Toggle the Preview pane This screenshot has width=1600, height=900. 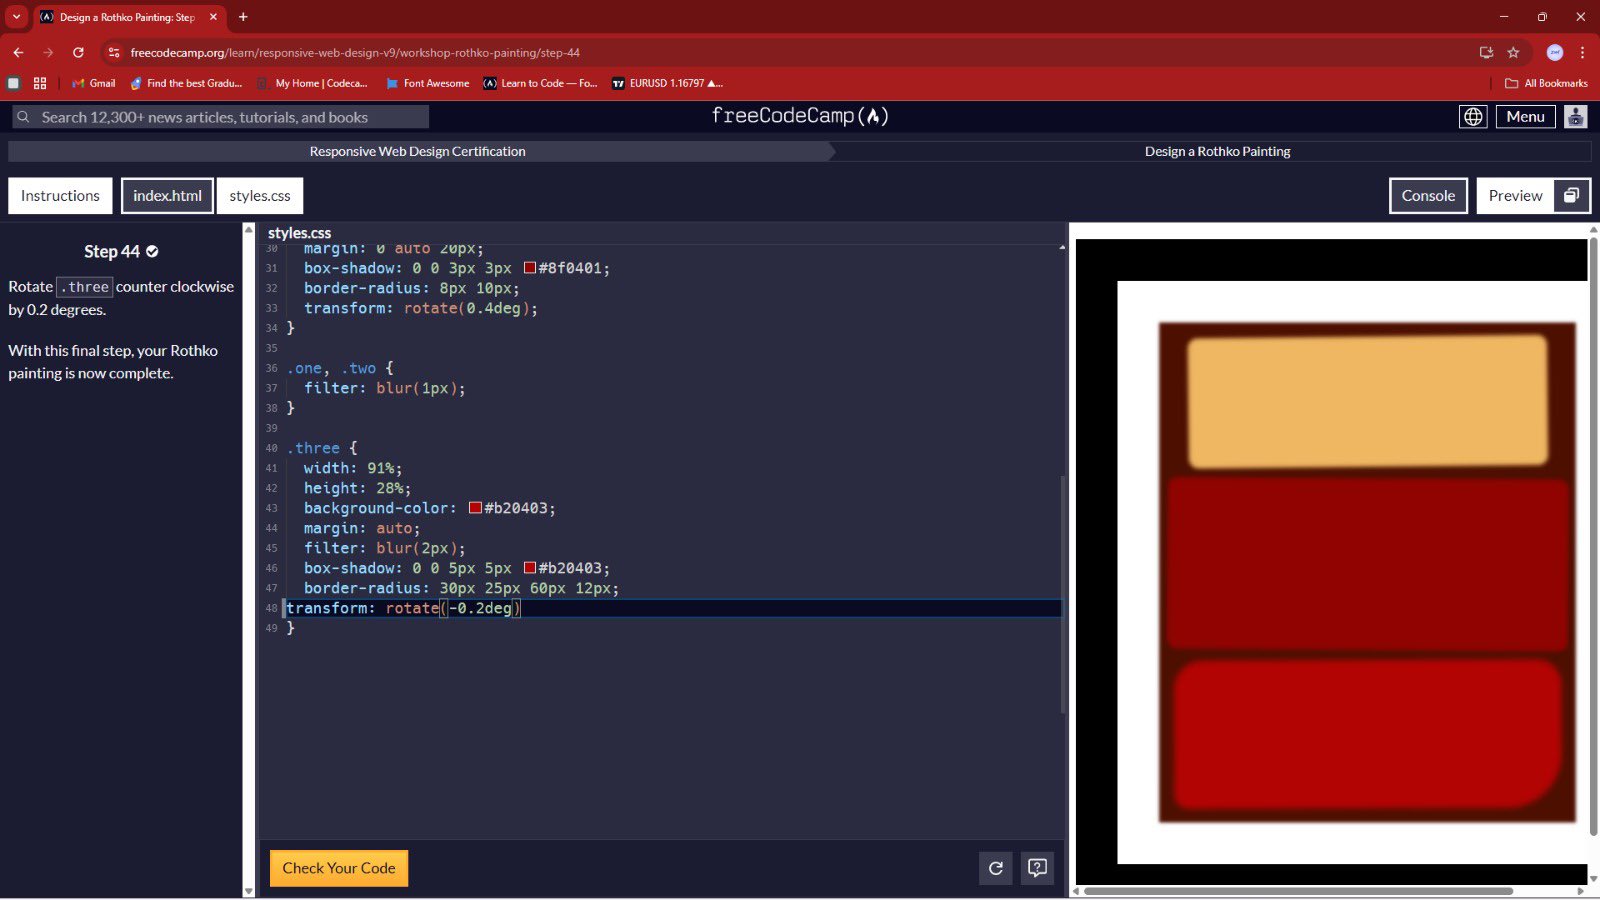1514,196
